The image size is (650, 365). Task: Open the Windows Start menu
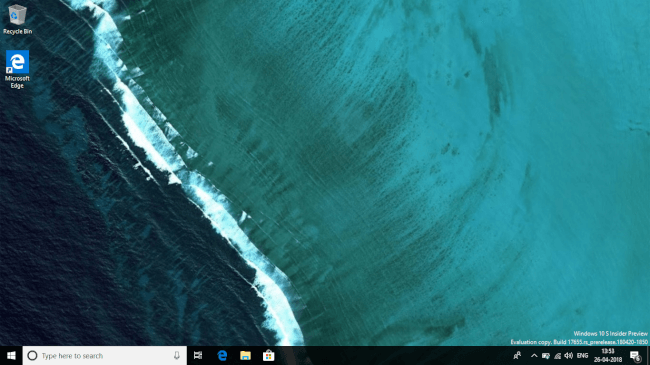click(11, 355)
